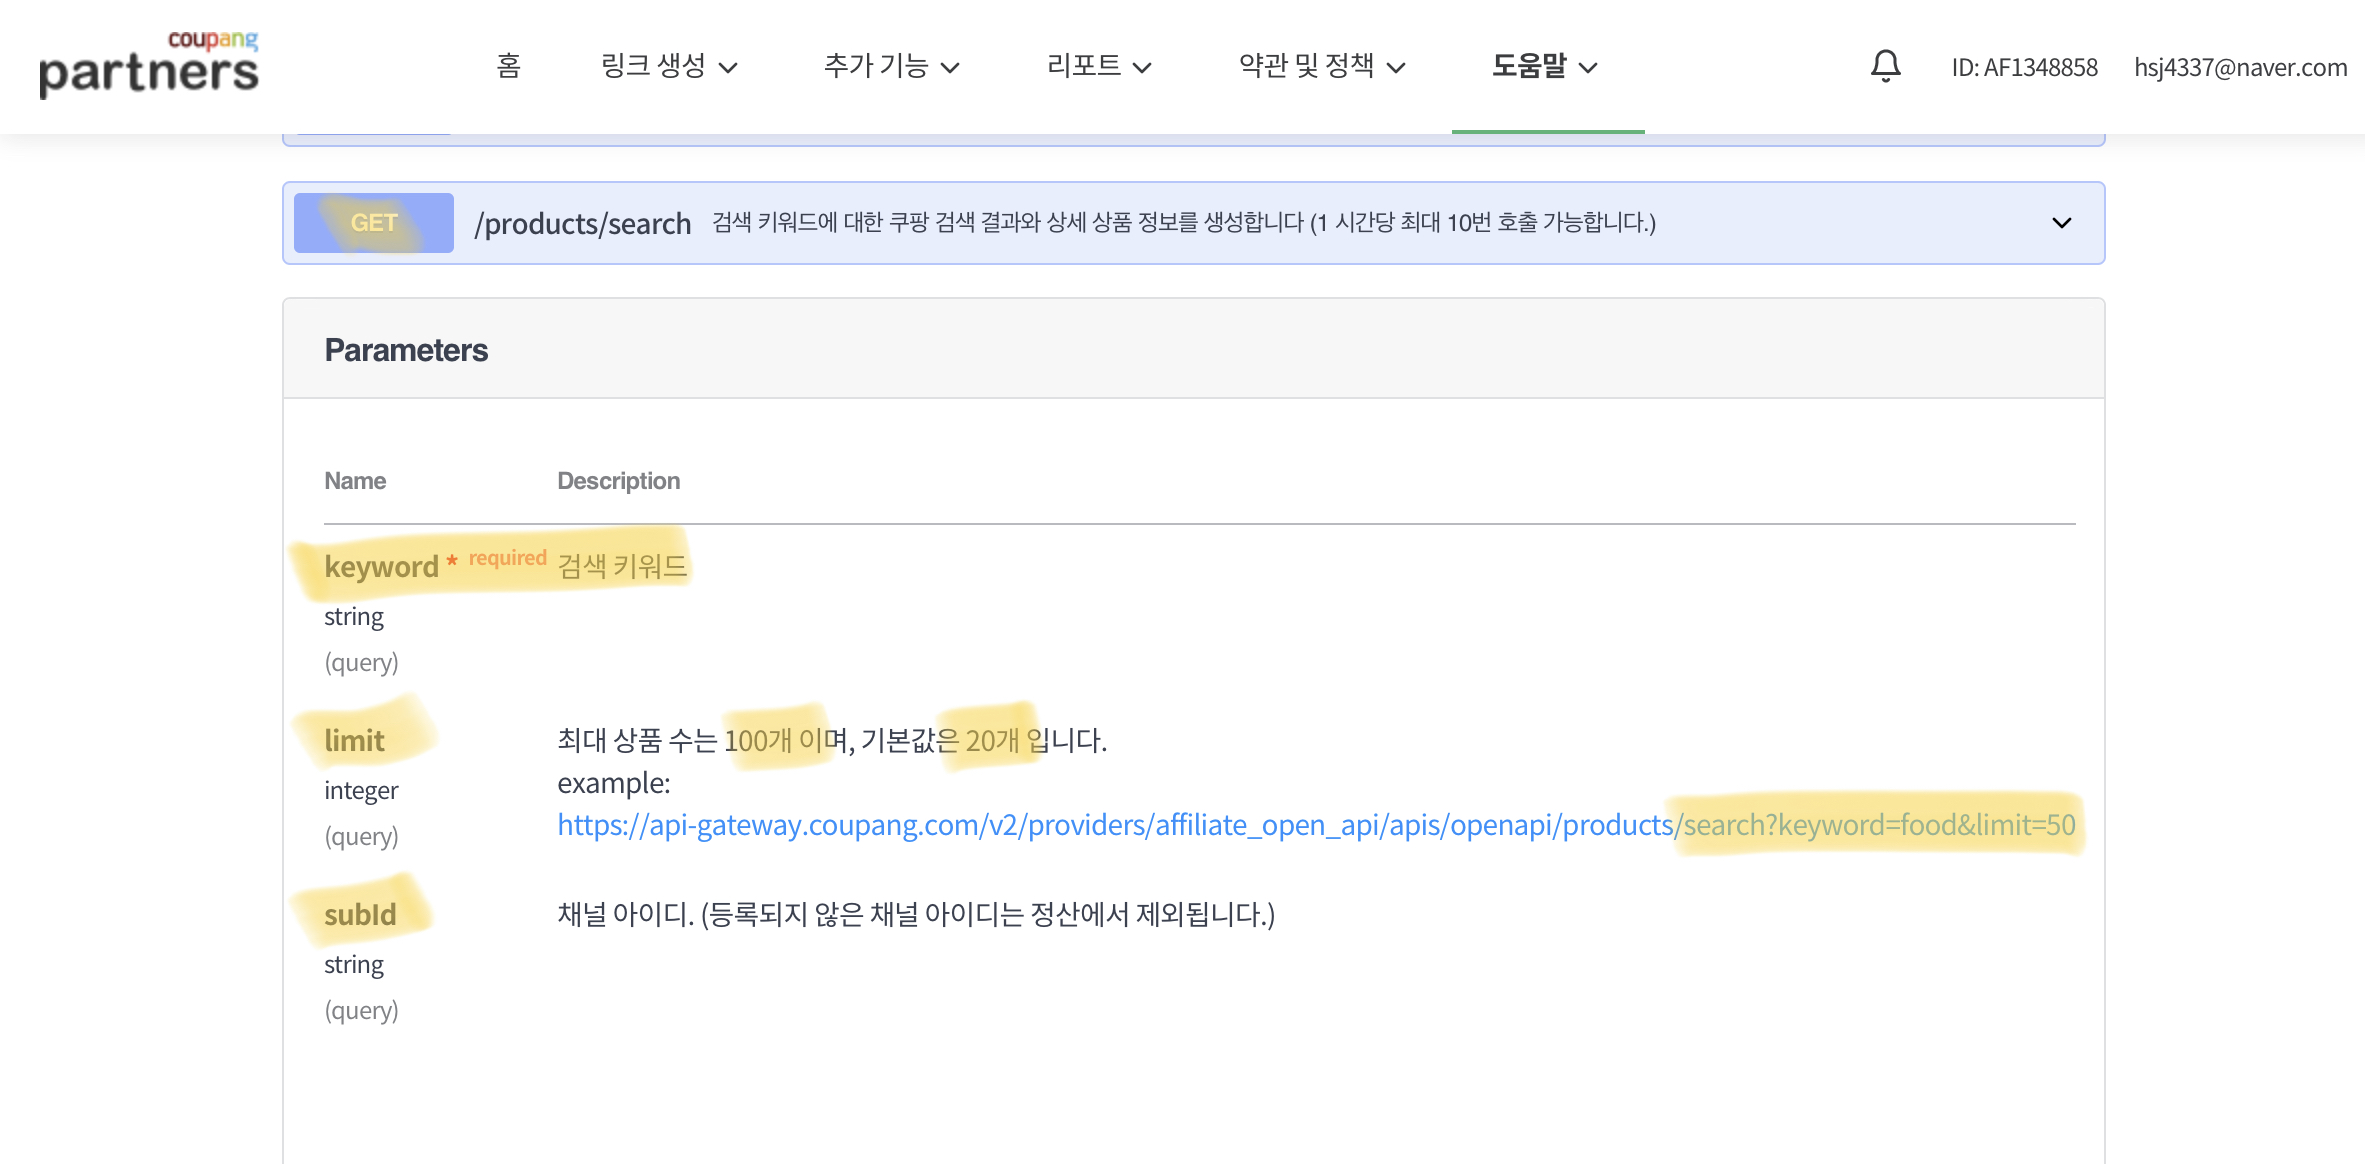Open the 약관 및 정책 menu

[1321, 66]
